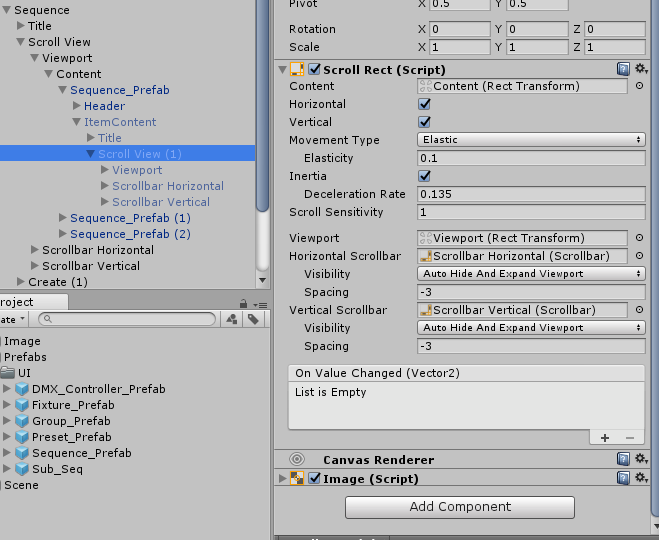Disable the Scroll Rect component checkbox
The image size is (659, 540).
314,69
